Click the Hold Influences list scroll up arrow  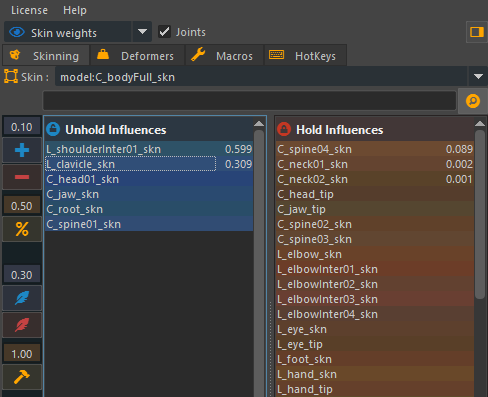(x=480, y=124)
